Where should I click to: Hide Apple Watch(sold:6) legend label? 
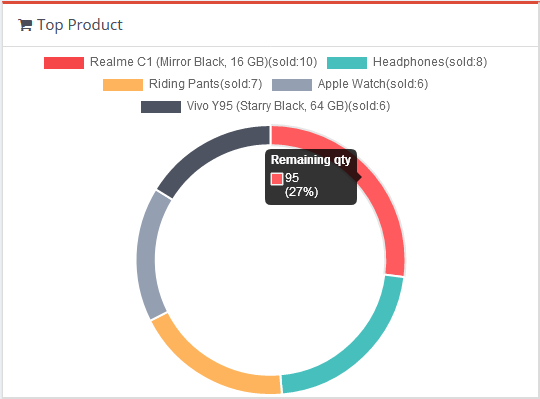373,84
